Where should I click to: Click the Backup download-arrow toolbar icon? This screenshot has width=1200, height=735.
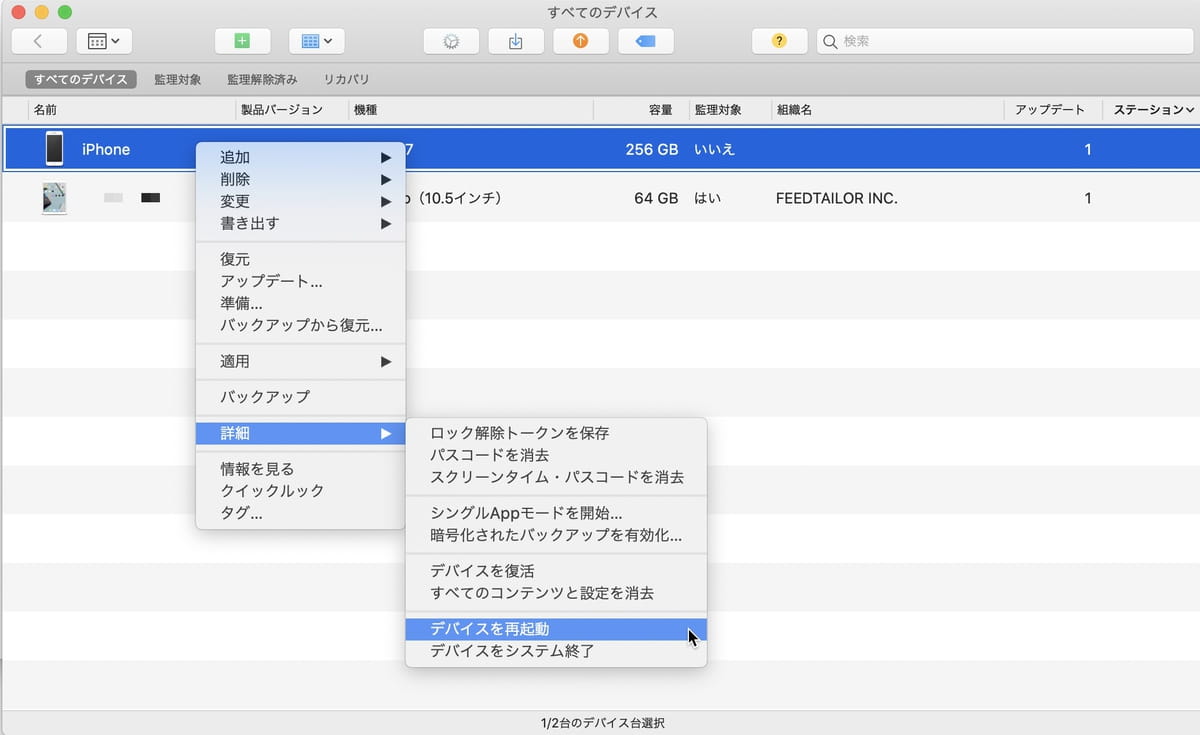coord(516,41)
